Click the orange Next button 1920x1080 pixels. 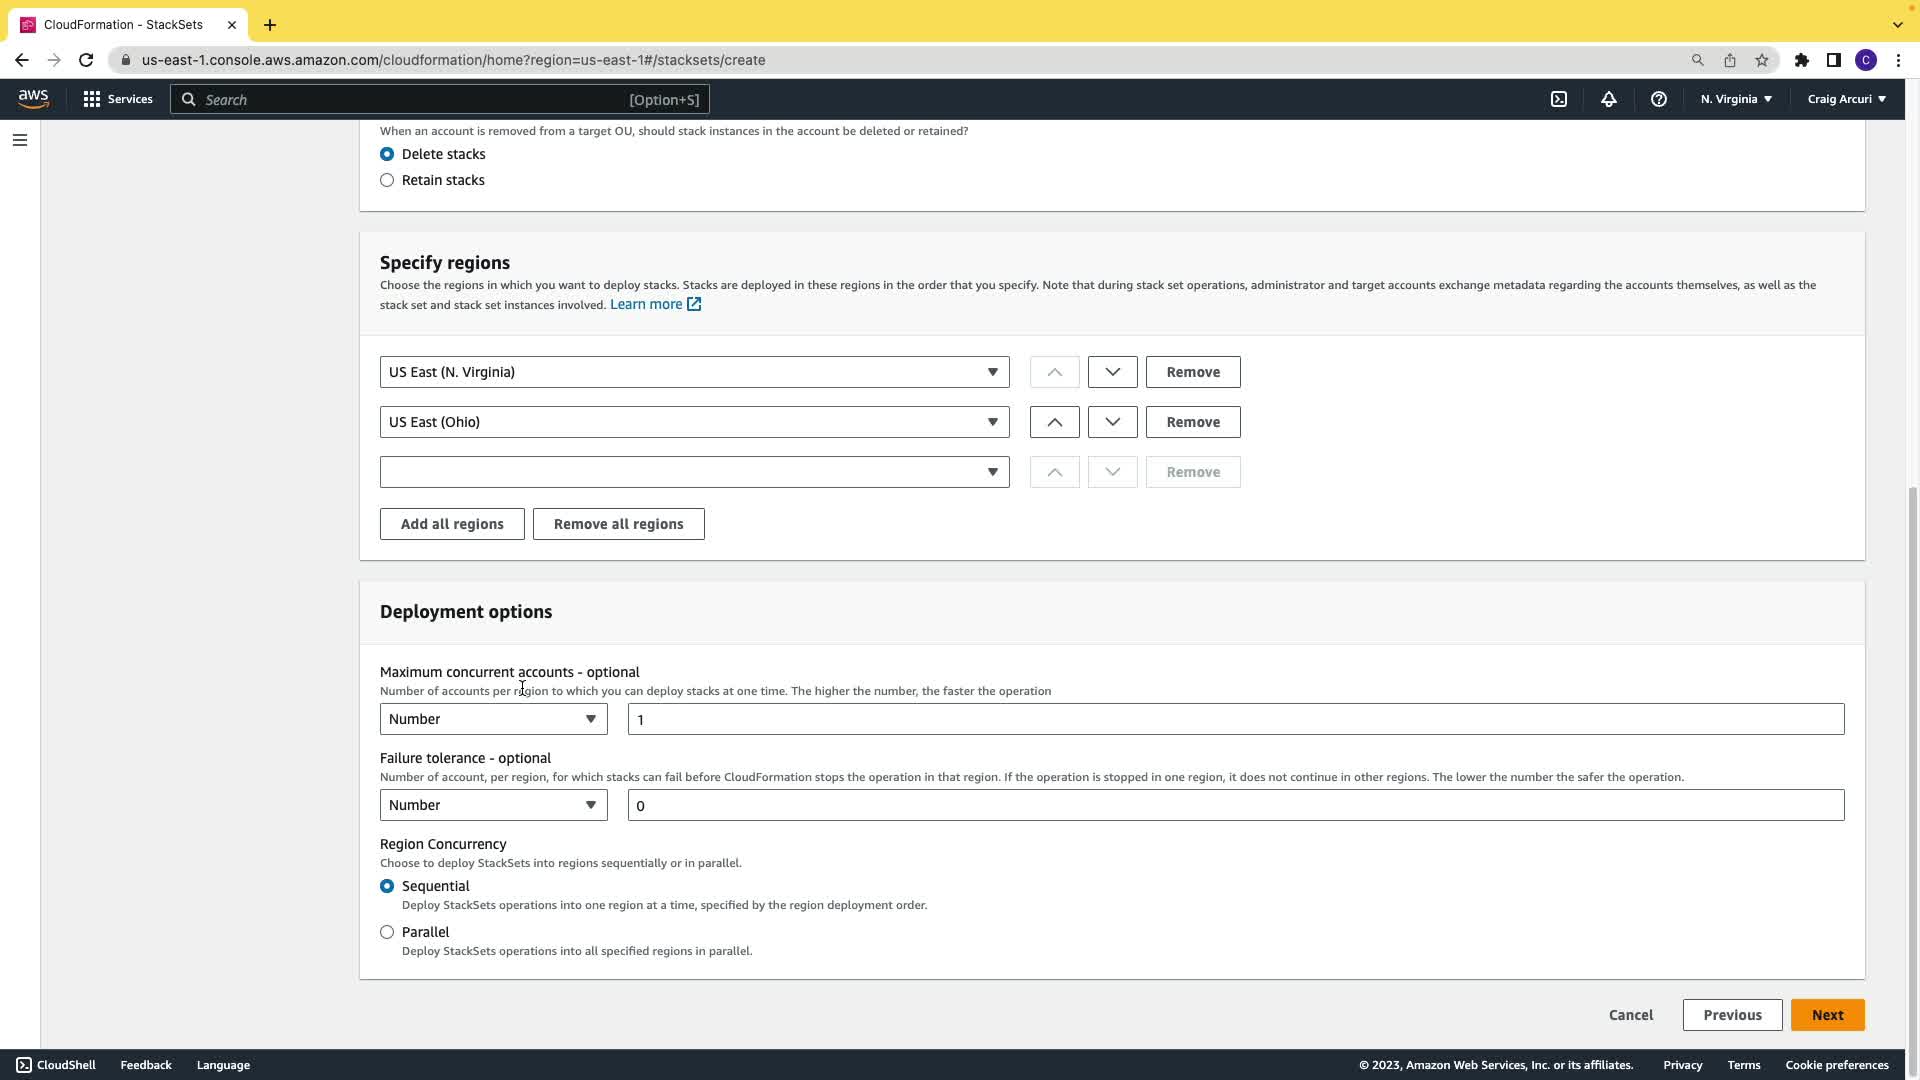coord(1827,1015)
